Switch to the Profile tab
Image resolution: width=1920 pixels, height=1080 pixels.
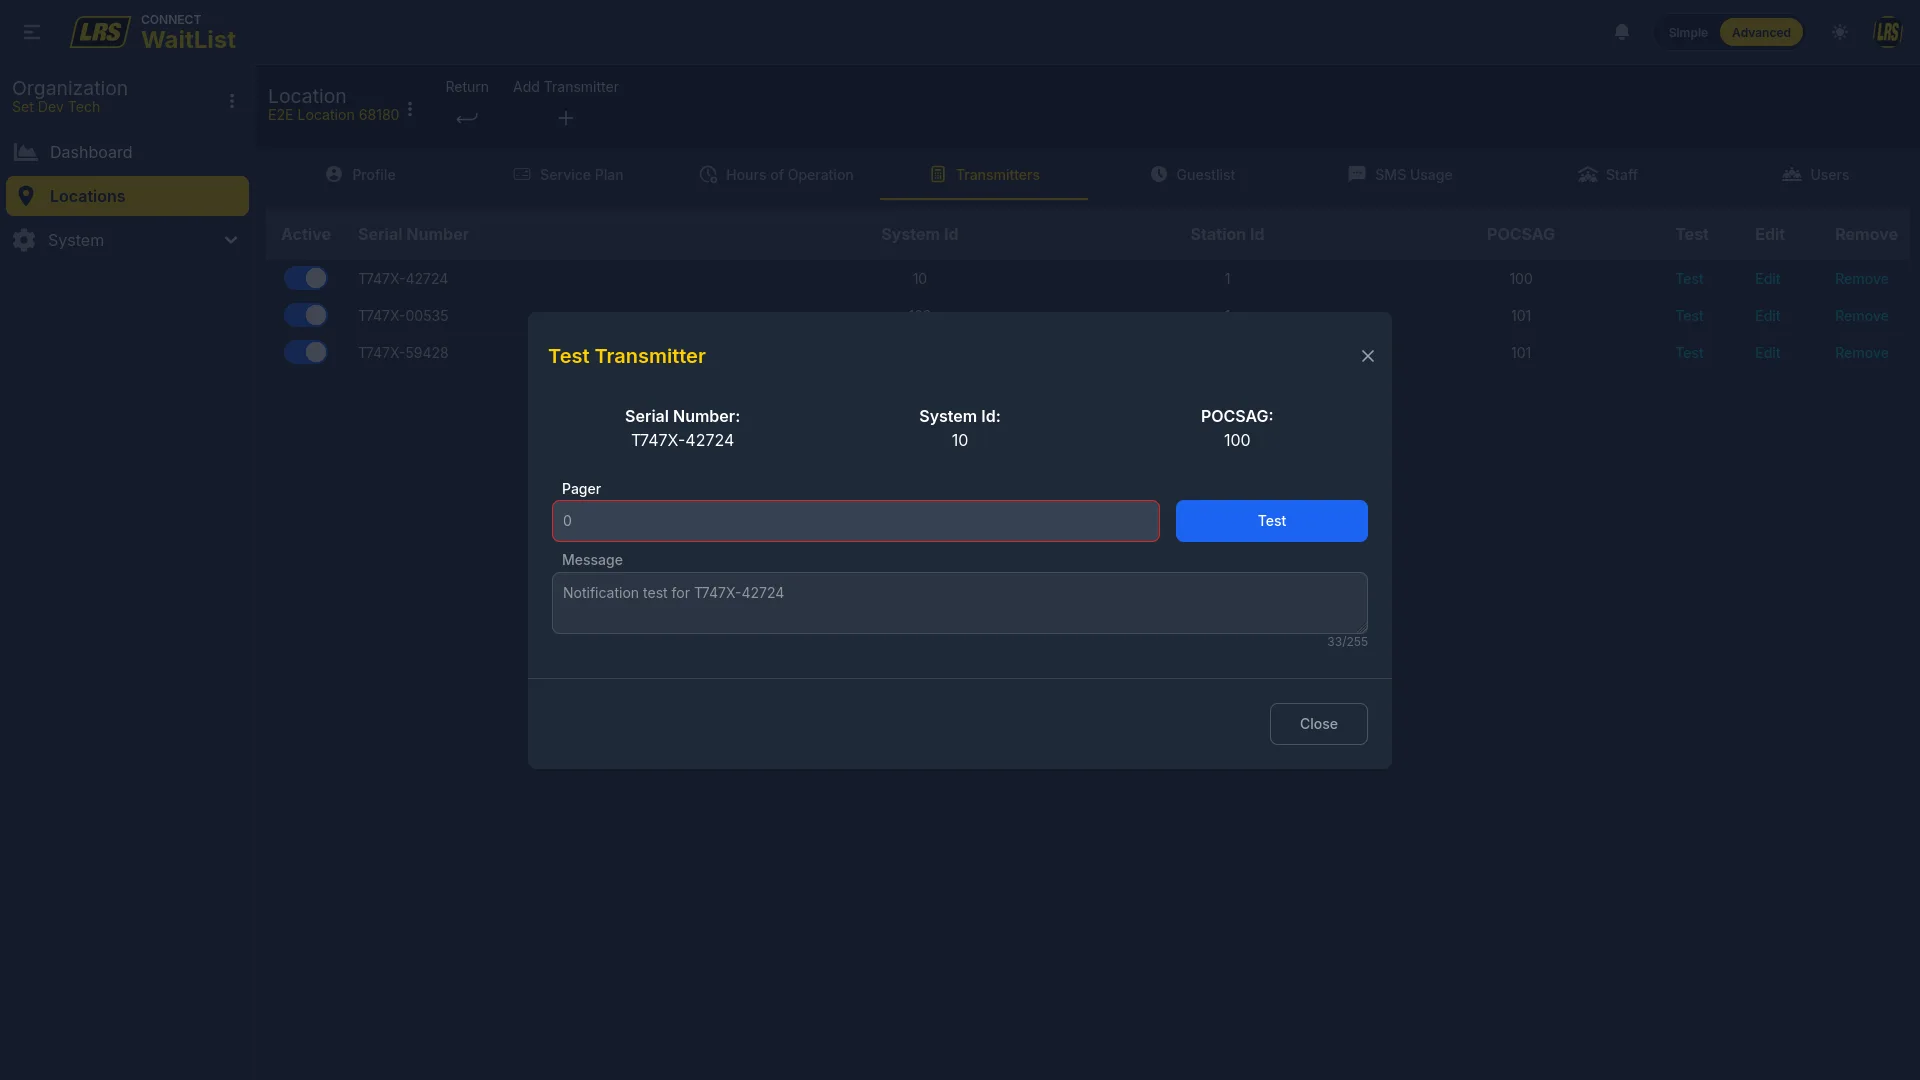tap(361, 174)
